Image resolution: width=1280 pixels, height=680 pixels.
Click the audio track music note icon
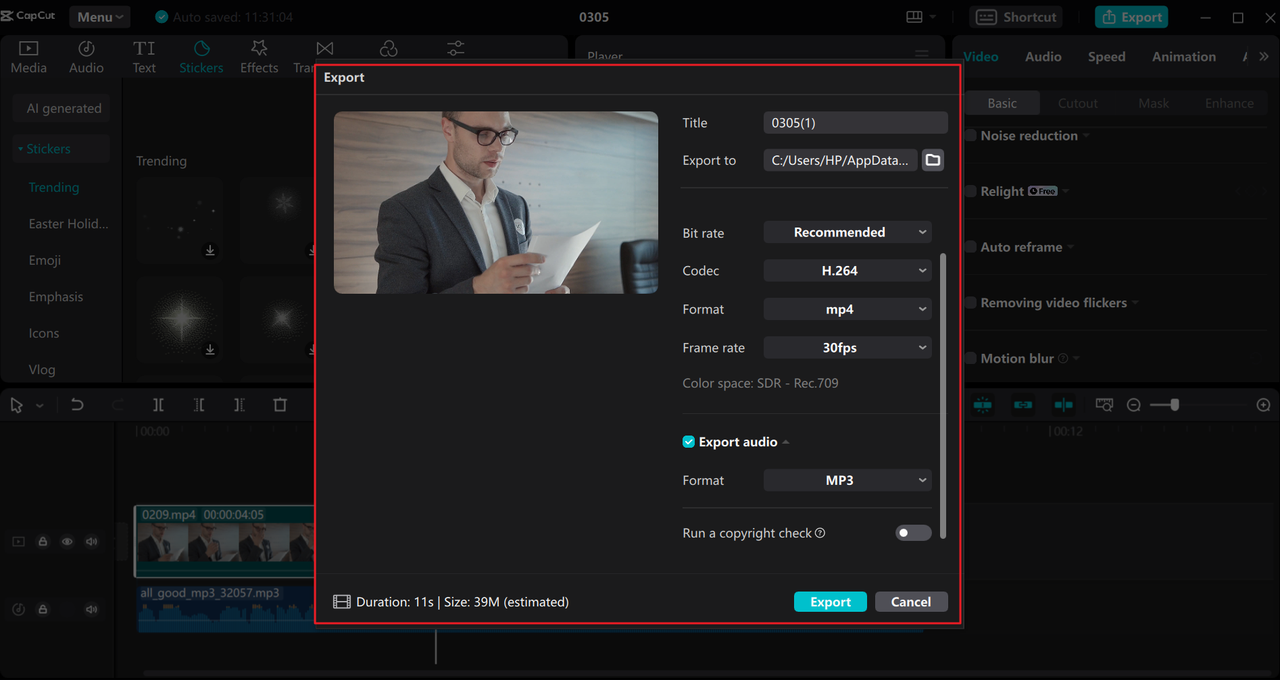click(18, 609)
